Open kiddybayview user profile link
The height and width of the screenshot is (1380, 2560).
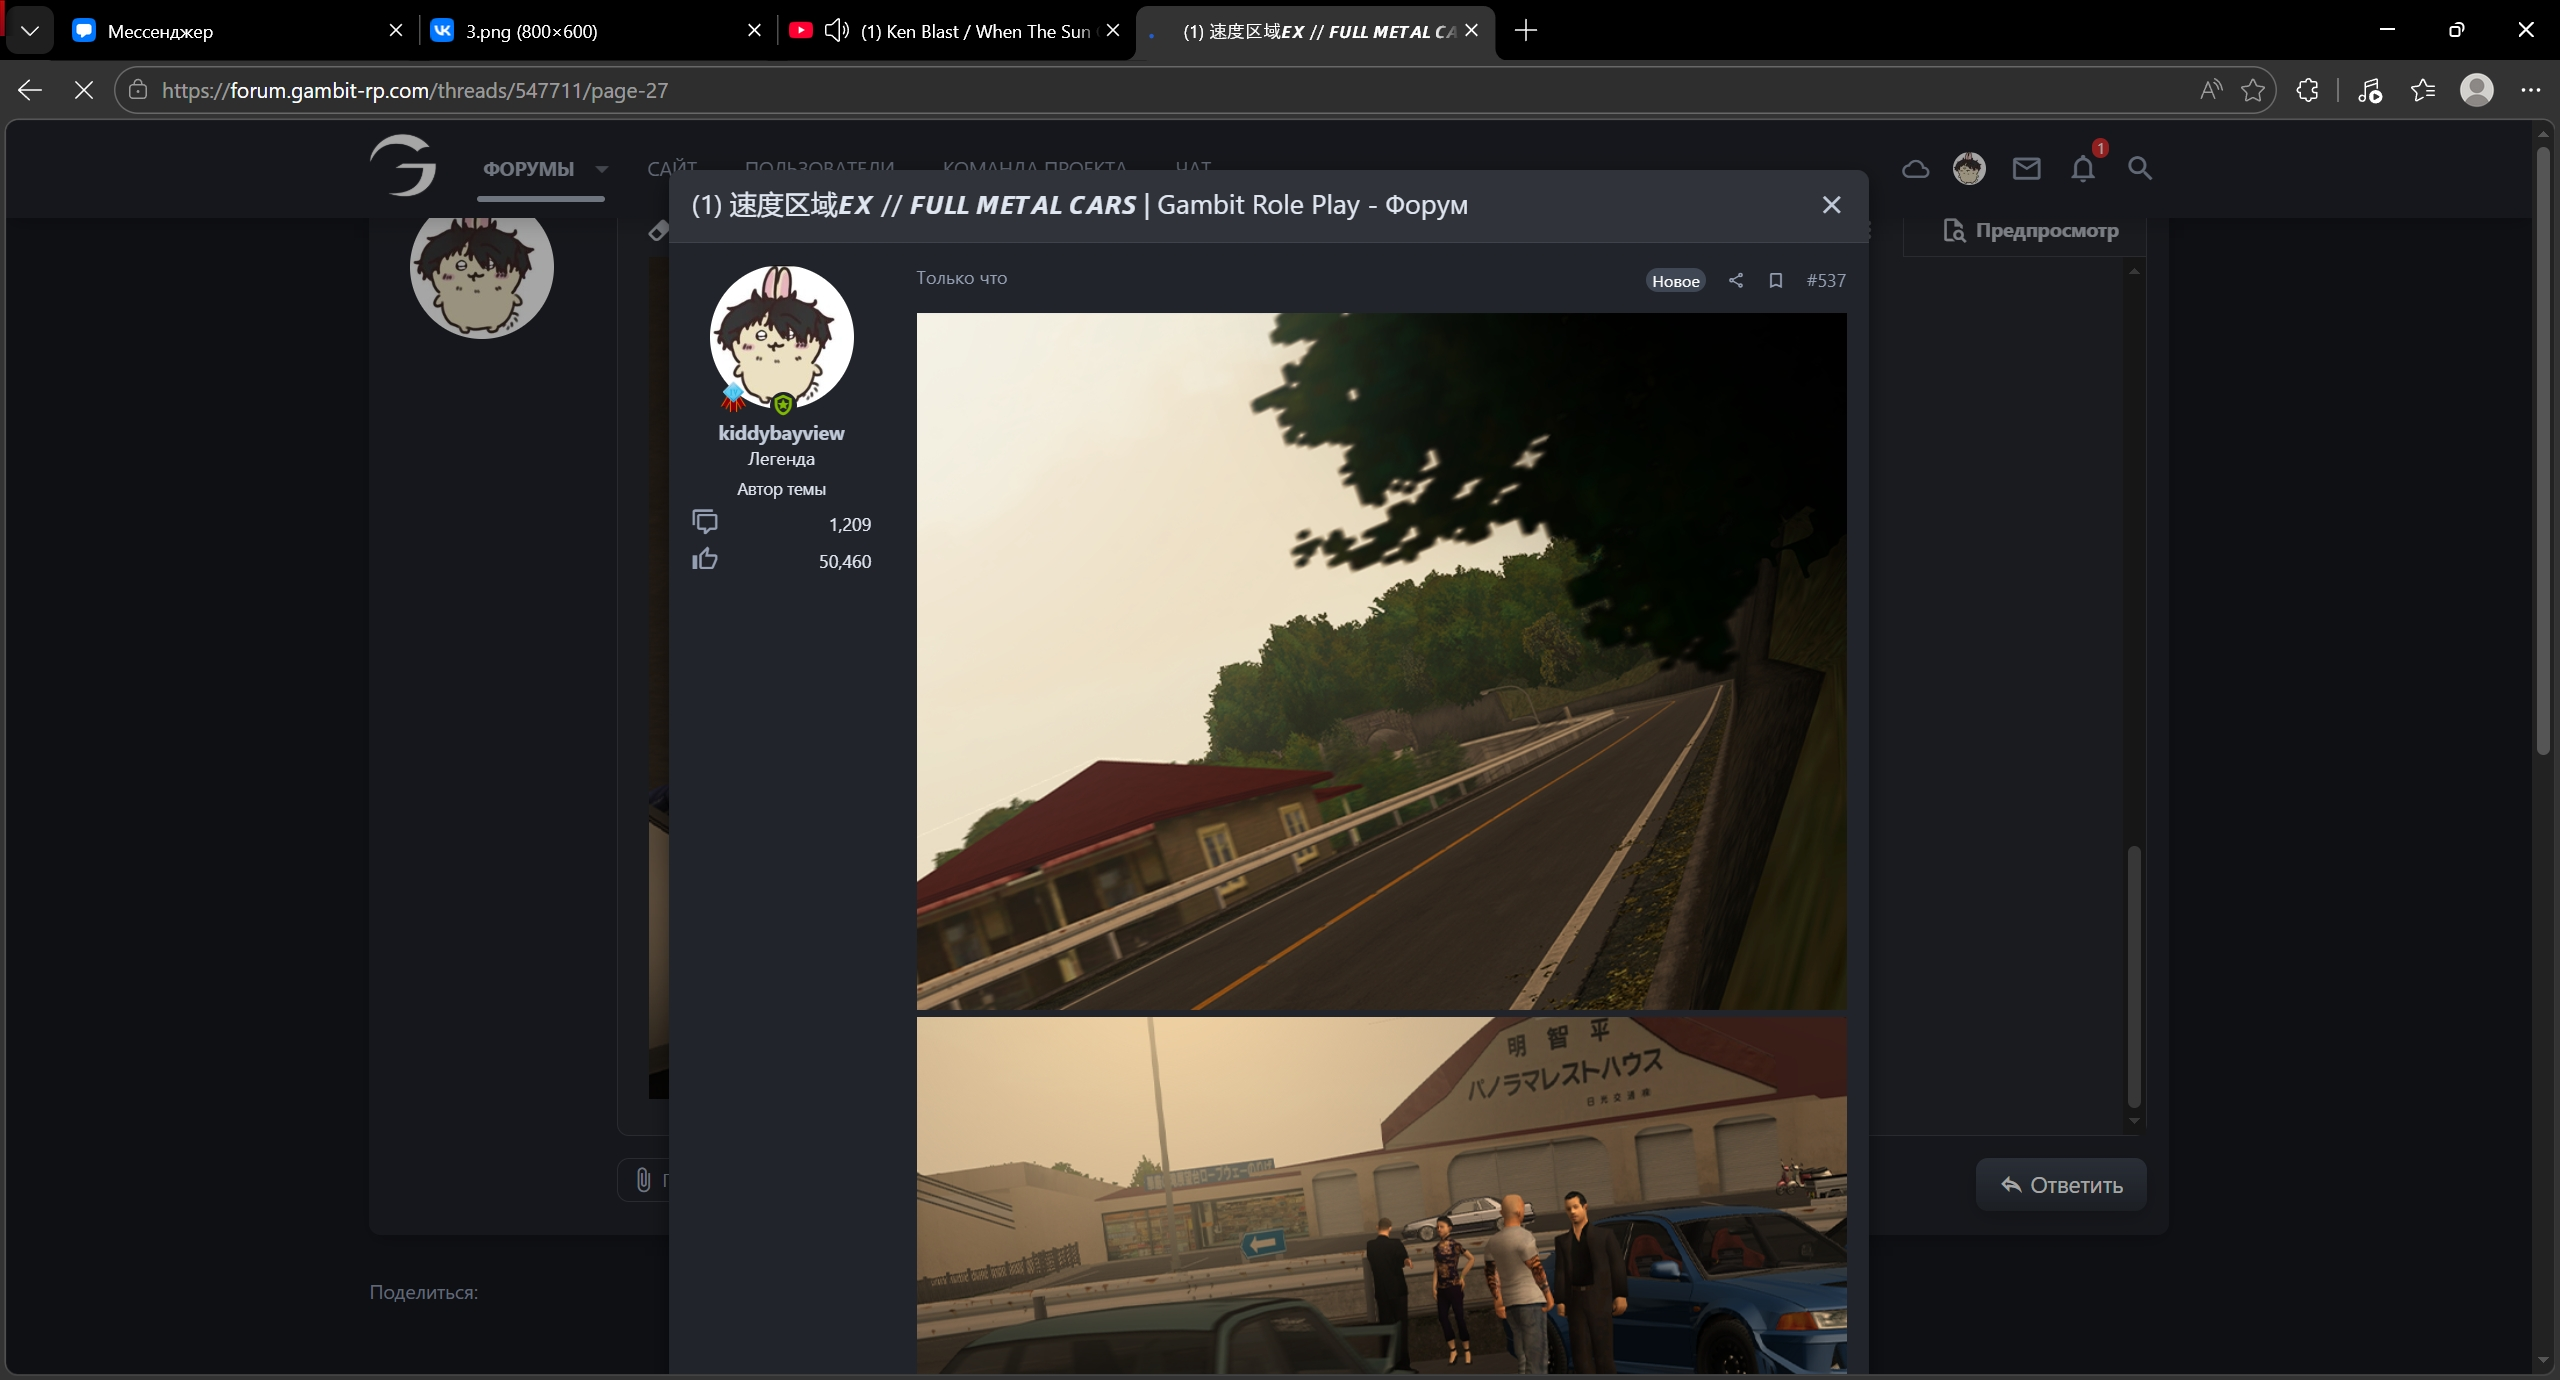pyautogui.click(x=781, y=433)
